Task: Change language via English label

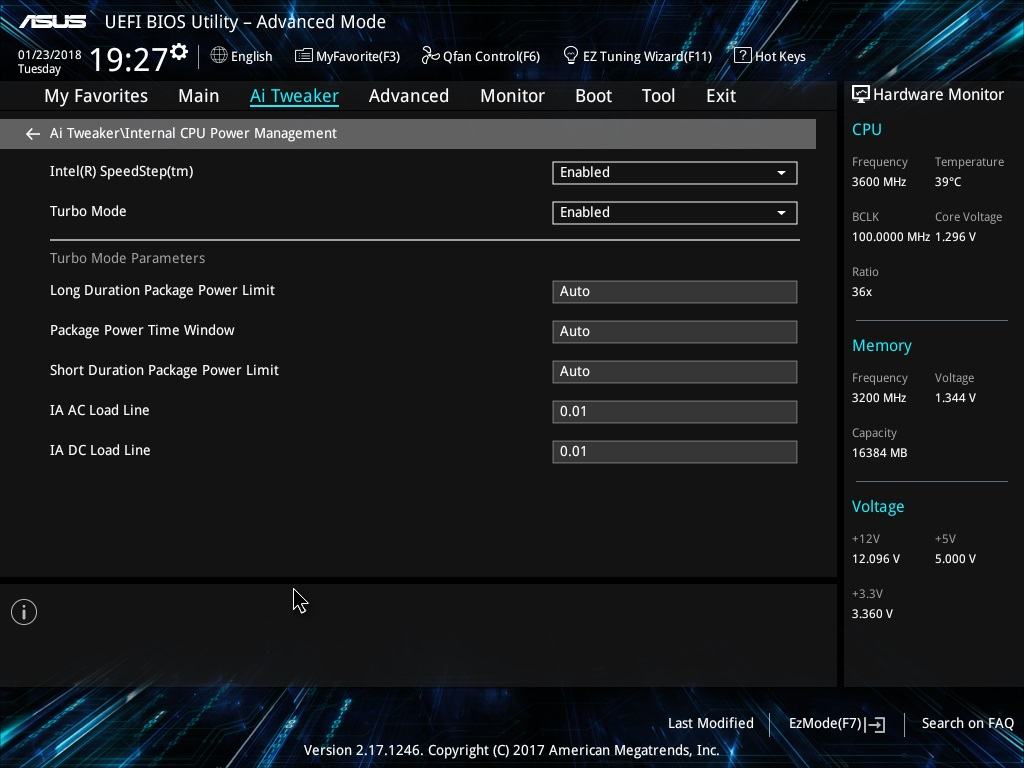Action: click(251, 57)
